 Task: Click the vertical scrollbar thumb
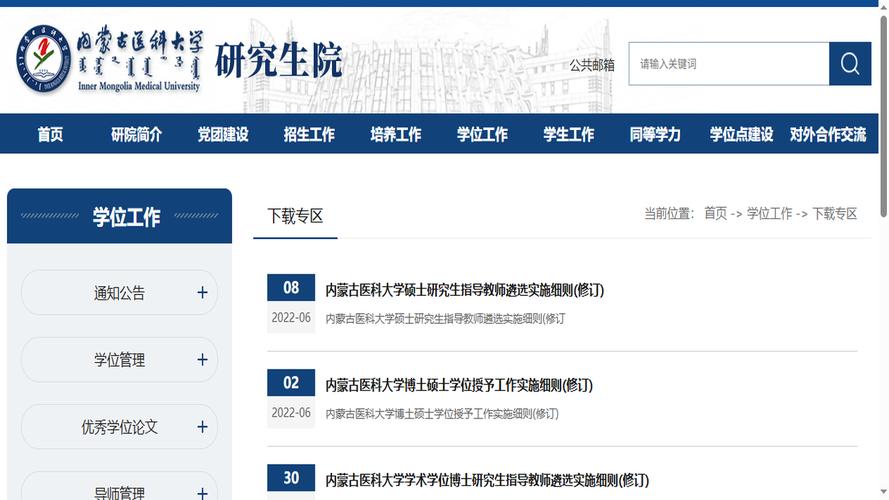point(883,116)
